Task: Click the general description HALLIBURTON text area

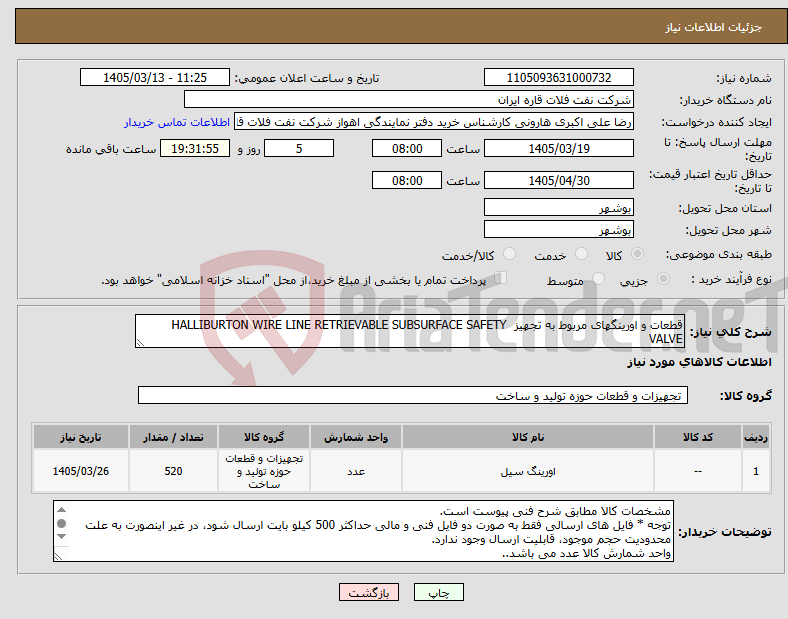Action: point(410,331)
